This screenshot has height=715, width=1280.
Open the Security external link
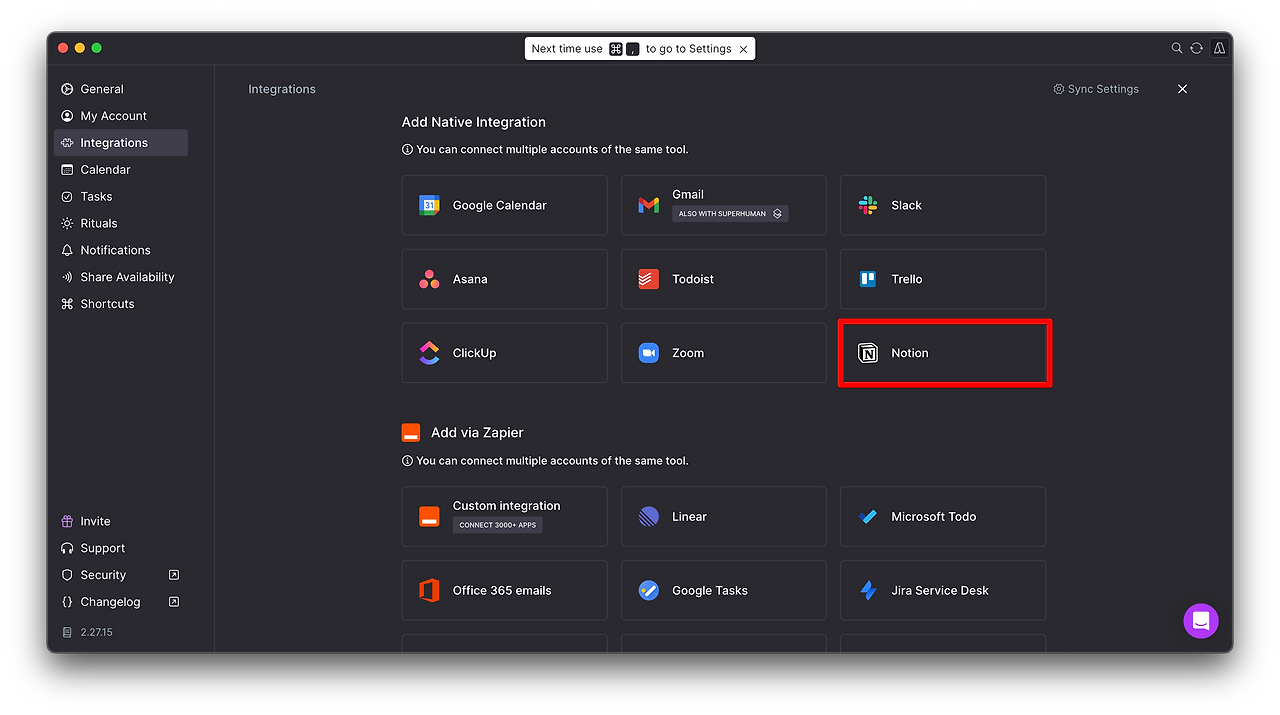point(120,575)
